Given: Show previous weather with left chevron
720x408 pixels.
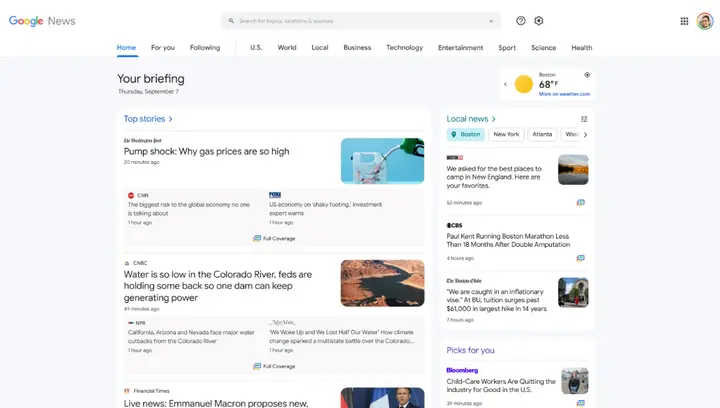Looking at the screenshot, I should pos(505,84).
